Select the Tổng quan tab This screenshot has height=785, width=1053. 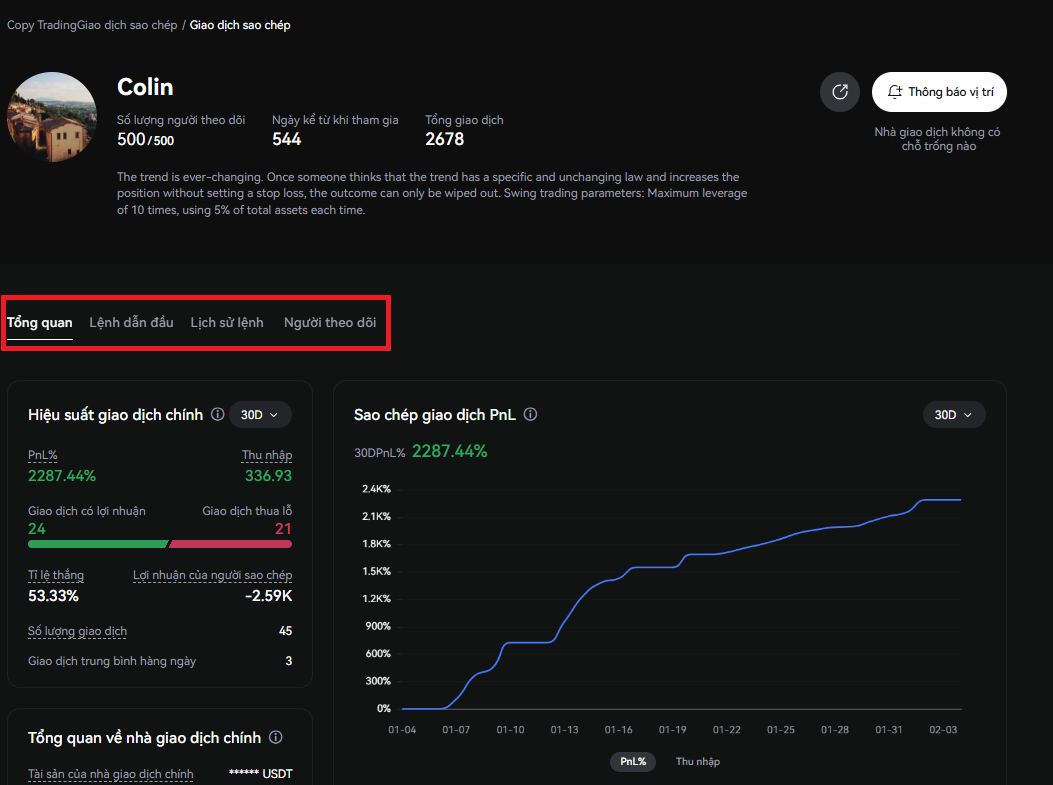(x=40, y=323)
